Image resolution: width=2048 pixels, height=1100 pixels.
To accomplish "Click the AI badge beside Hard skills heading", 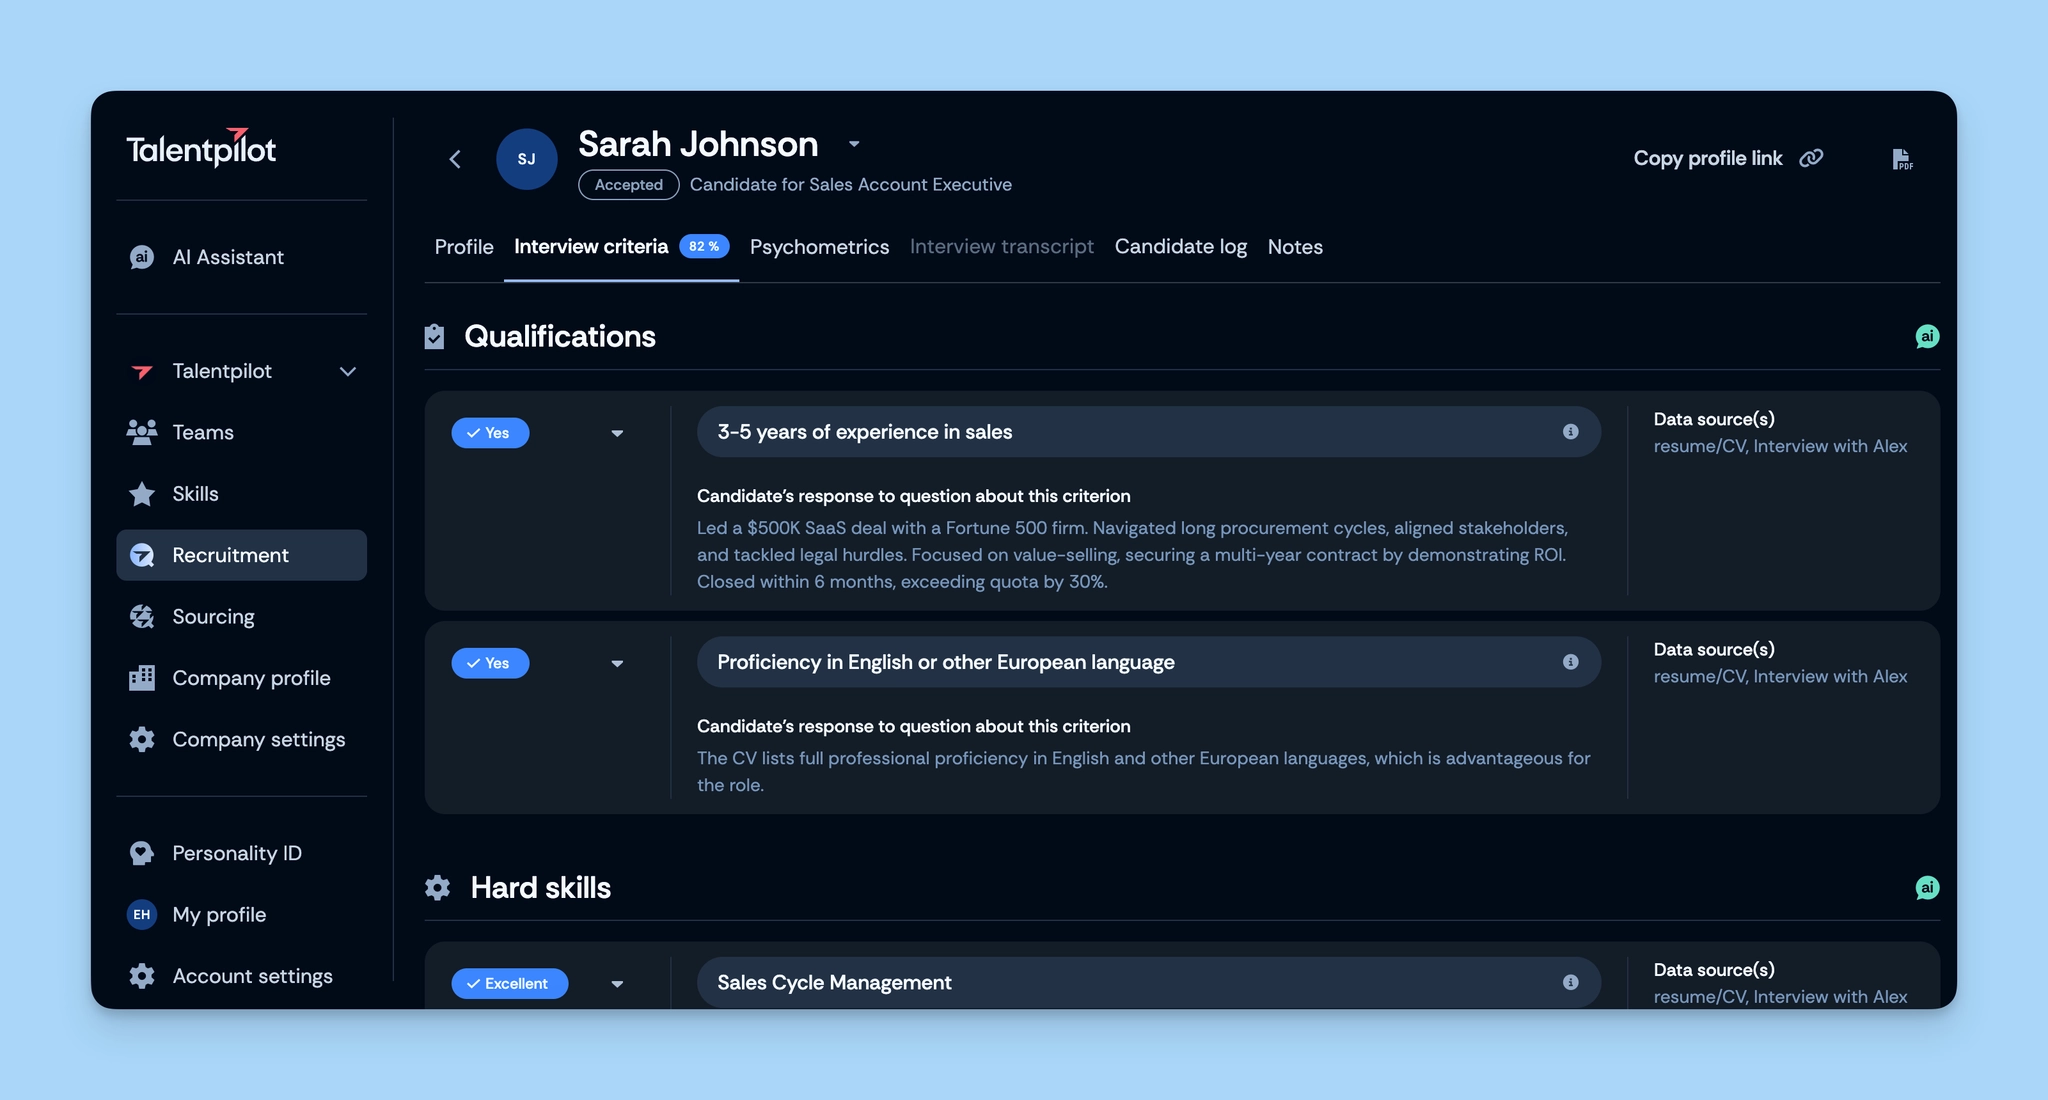I will (x=1926, y=888).
